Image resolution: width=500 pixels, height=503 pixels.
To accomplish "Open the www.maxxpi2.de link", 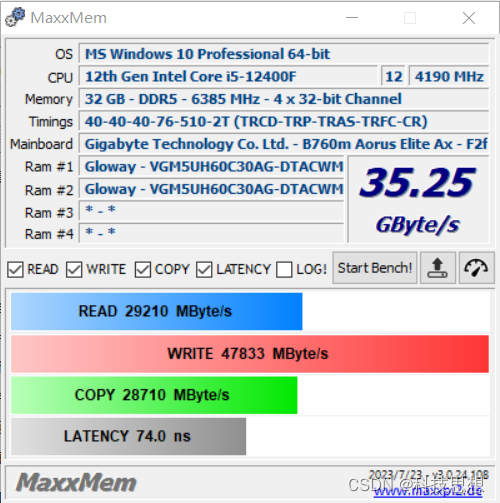I will (x=428, y=491).
